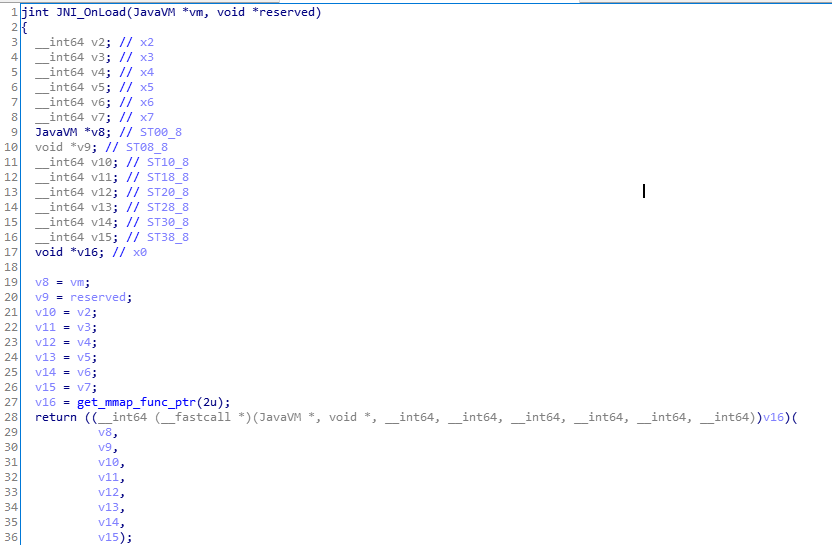Click the 'JavaVM *vm' parameter in the signature
This screenshot has height=545, width=832.
(168, 12)
